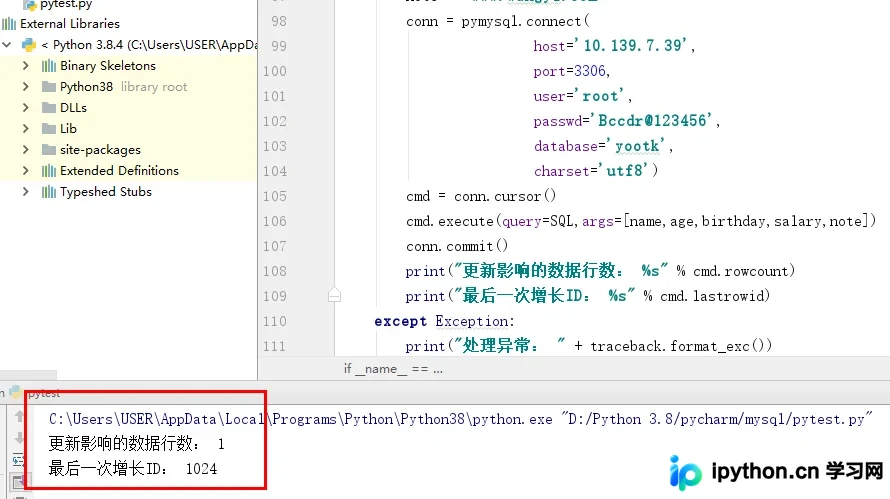Click the Python38 folder icon
Viewport: 890px width, 499px height.
click(49, 87)
